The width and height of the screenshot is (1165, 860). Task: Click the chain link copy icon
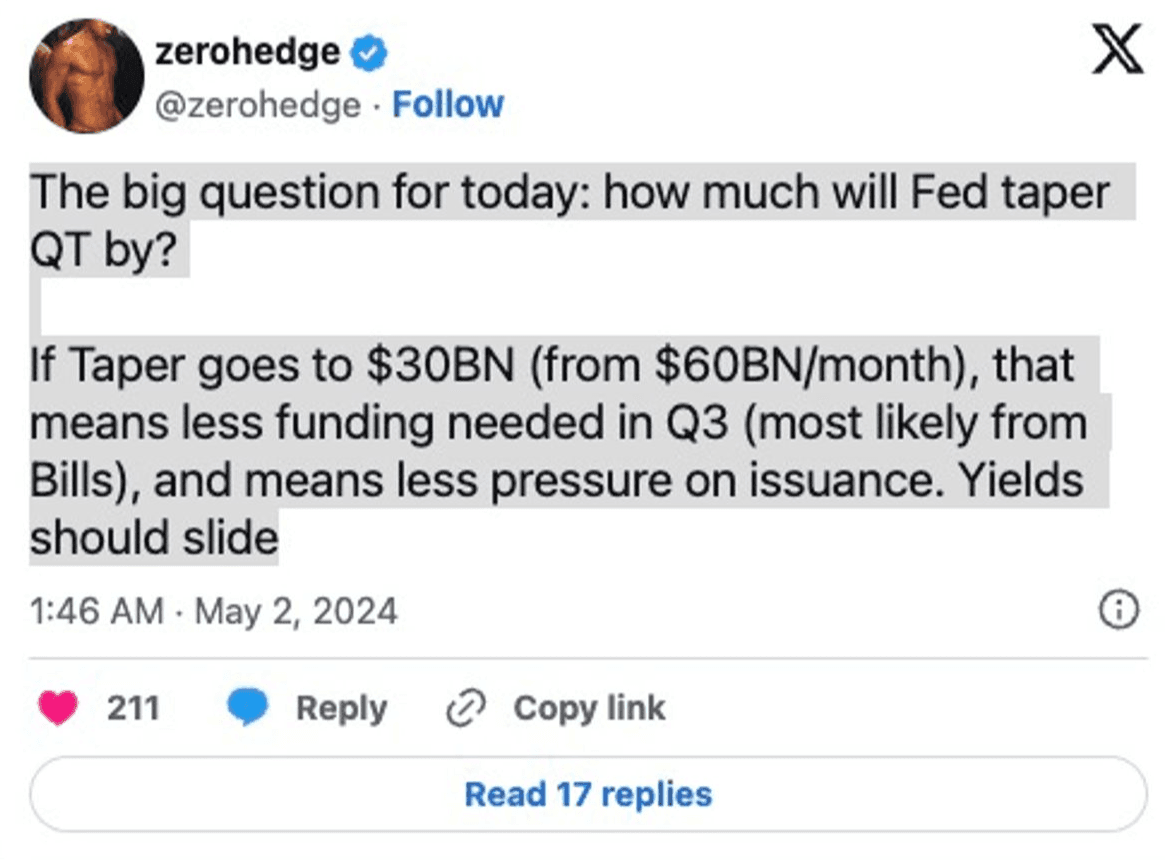(x=465, y=709)
